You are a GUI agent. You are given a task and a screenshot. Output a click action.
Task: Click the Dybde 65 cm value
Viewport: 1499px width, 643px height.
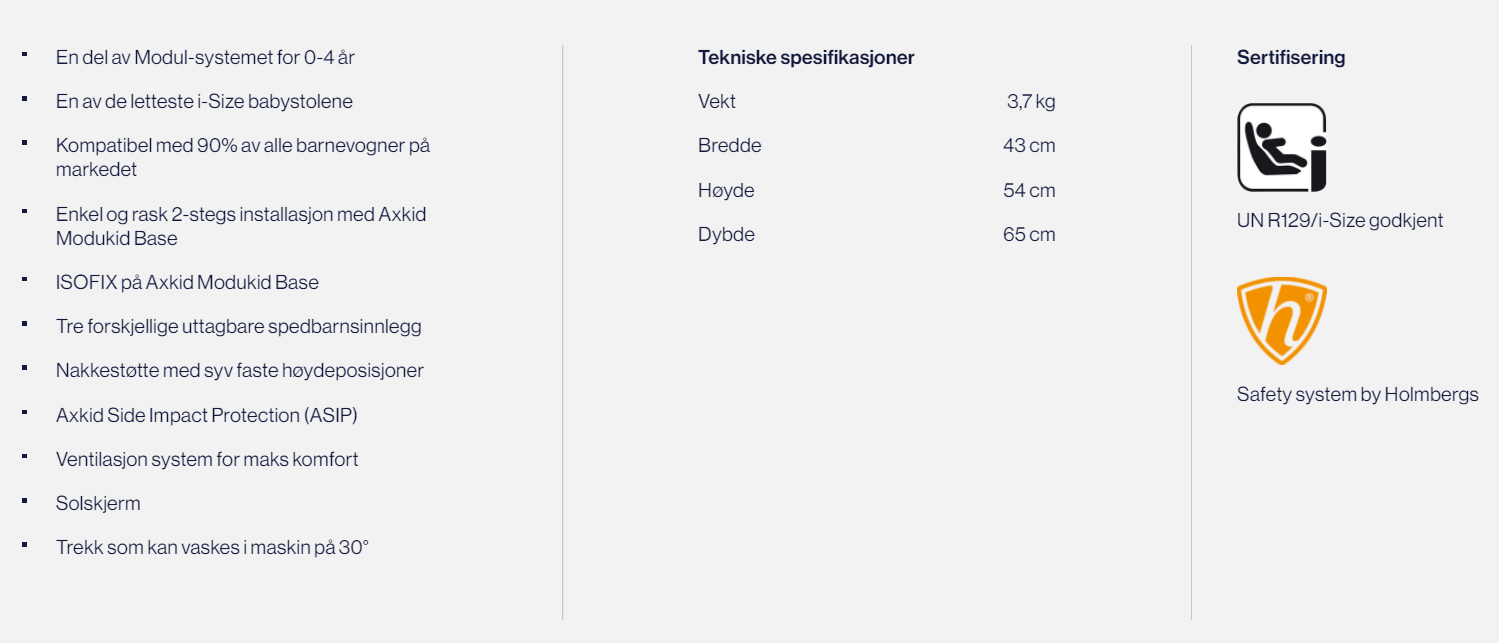pyautogui.click(x=1029, y=235)
